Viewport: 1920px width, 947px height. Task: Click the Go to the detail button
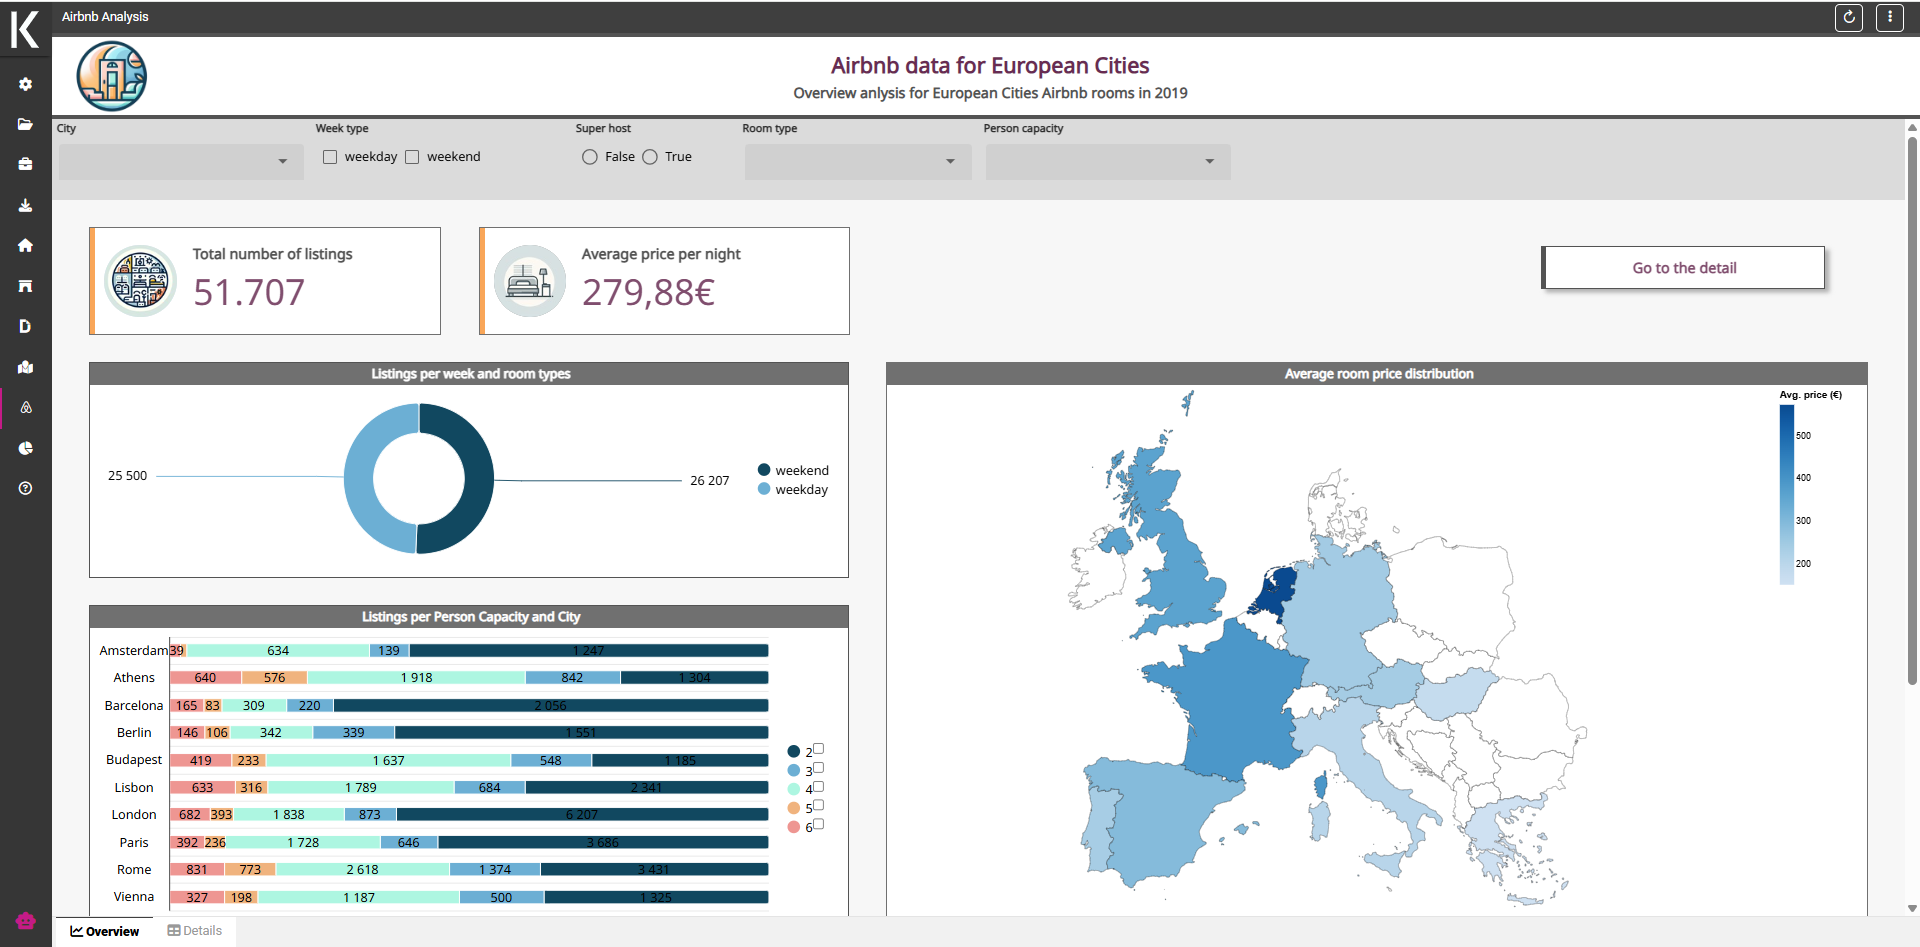tap(1683, 267)
